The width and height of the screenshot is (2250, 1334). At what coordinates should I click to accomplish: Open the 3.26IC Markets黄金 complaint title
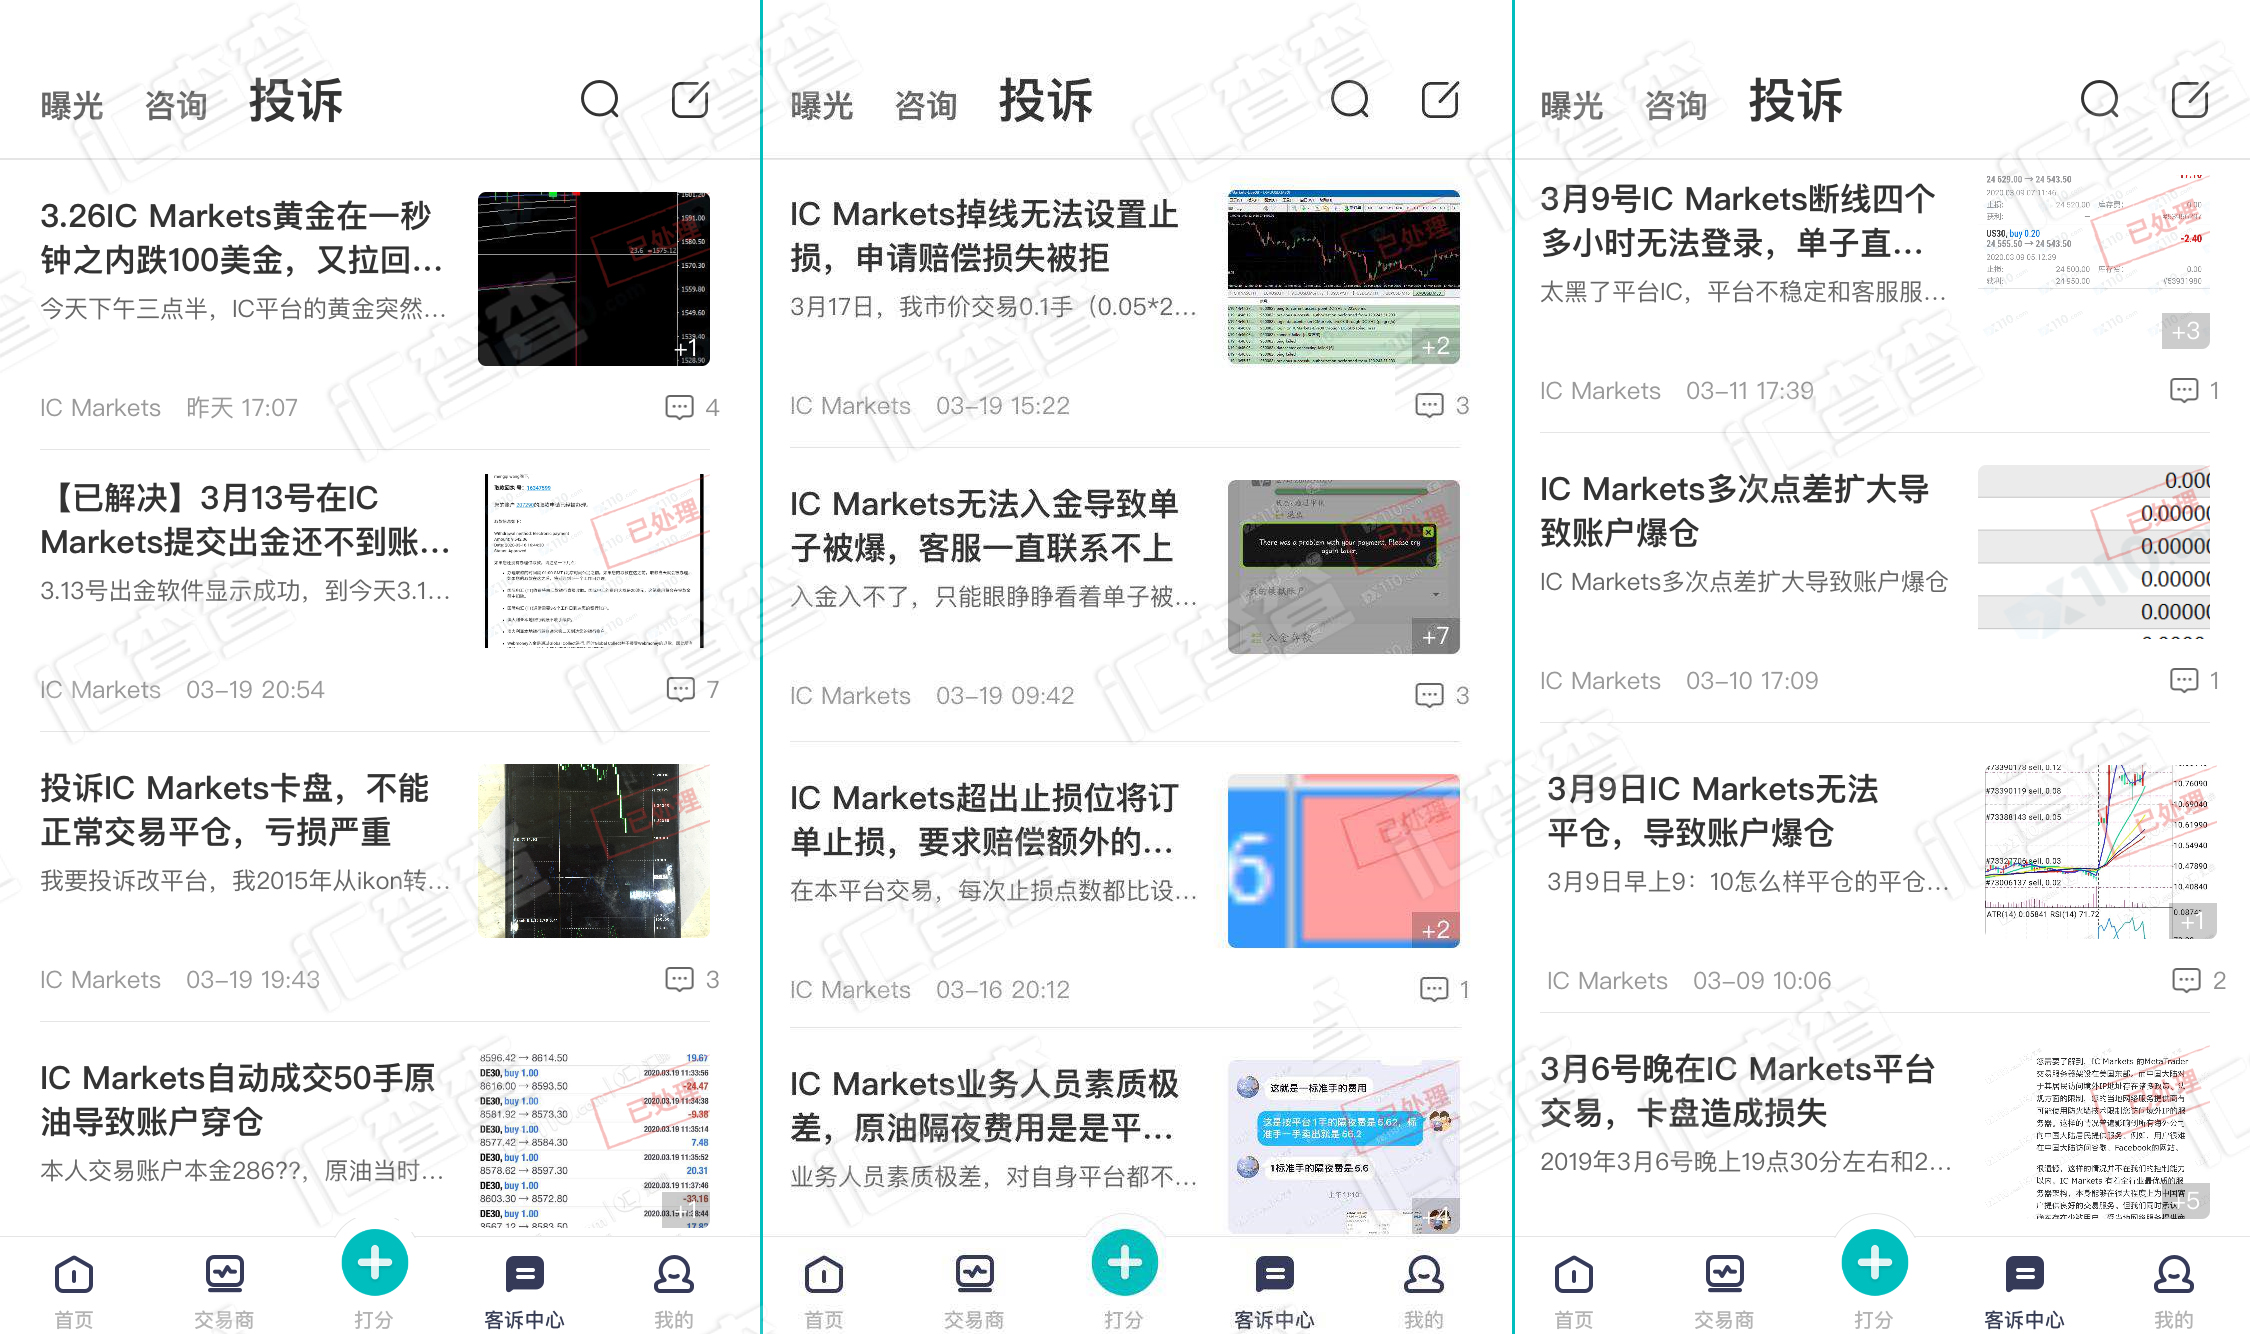pos(241,237)
